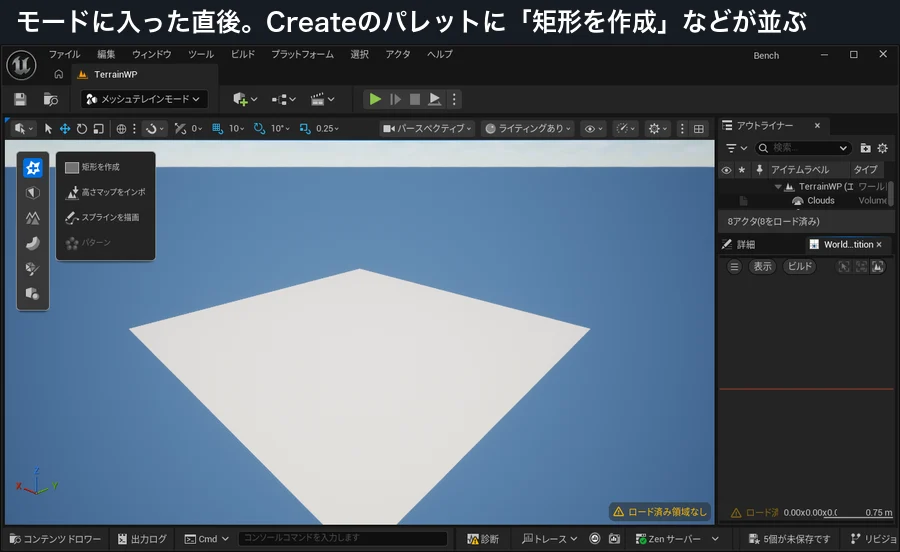Click the skip frame playback button
Image resolution: width=900 pixels, height=552 pixels.
[395, 99]
